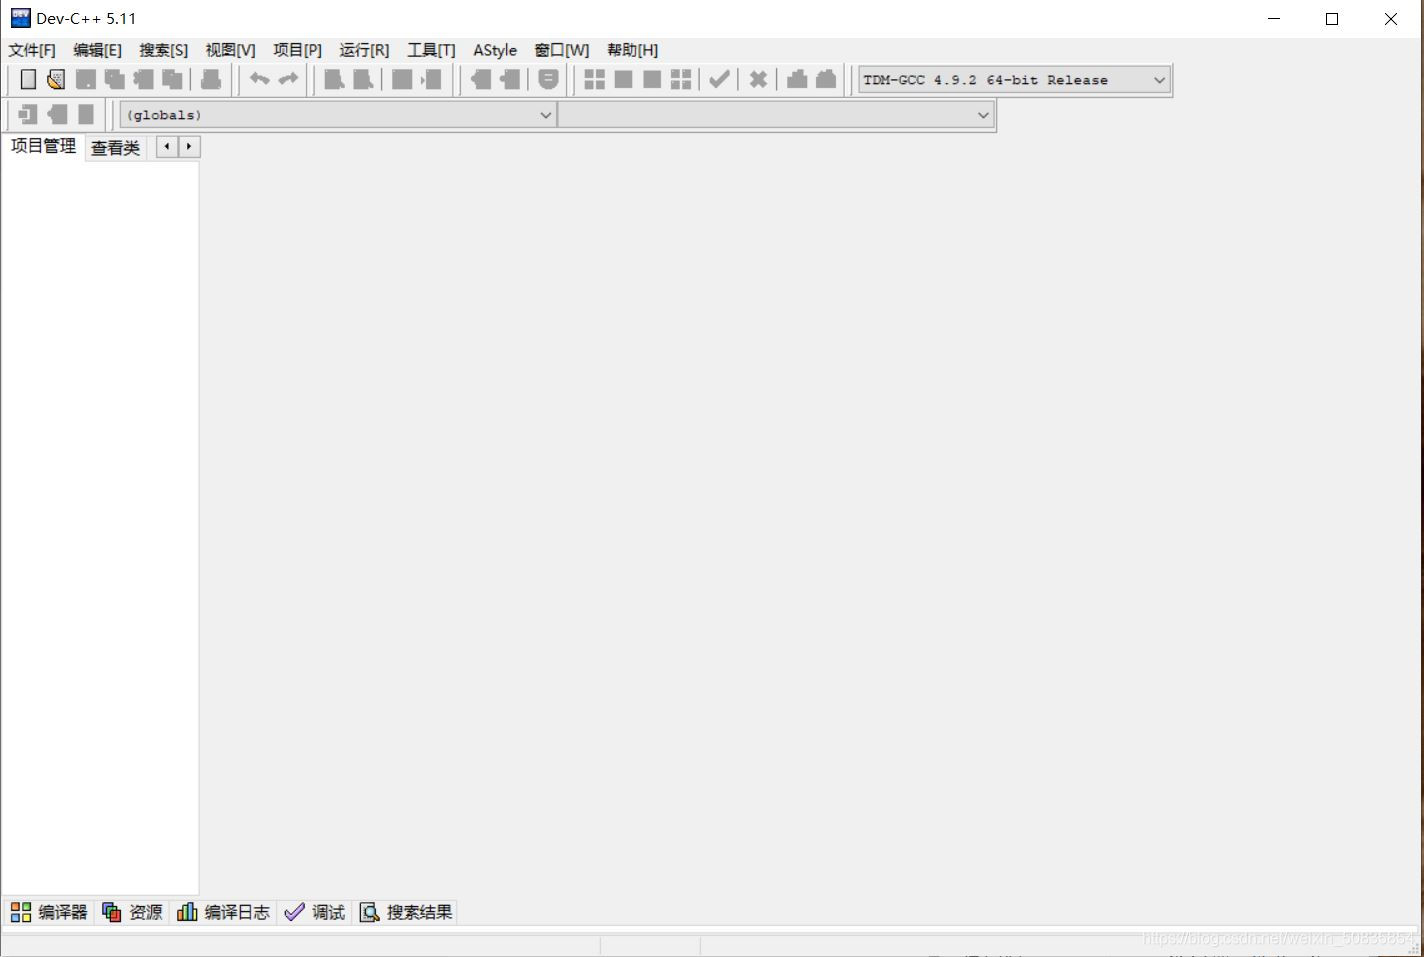Viewport: 1424px width, 957px height.
Task: Click the Insert snippet icon in second toolbar
Action: 28,115
